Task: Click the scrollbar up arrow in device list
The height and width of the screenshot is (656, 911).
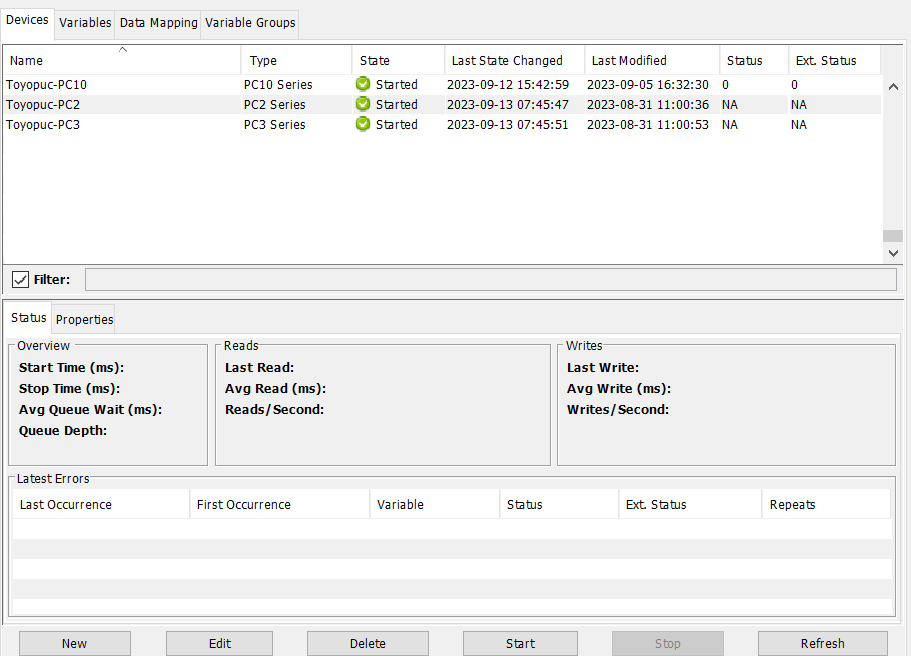Action: [x=893, y=87]
